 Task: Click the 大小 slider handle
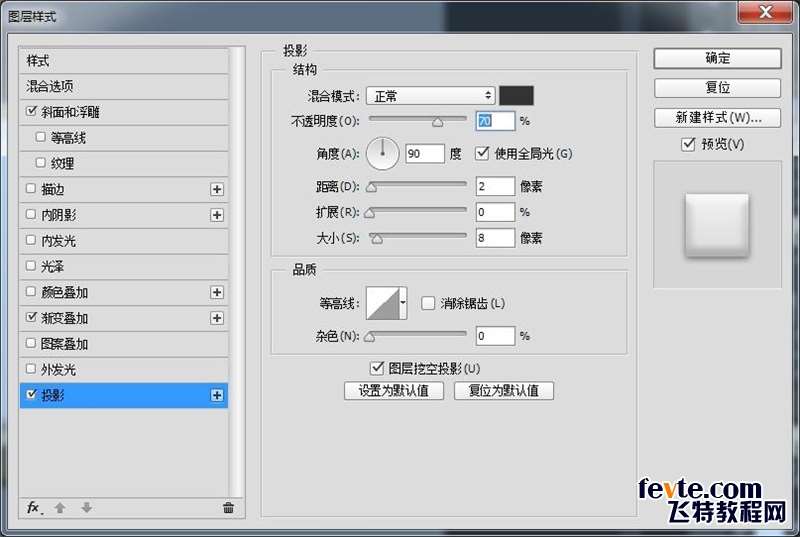coord(377,239)
